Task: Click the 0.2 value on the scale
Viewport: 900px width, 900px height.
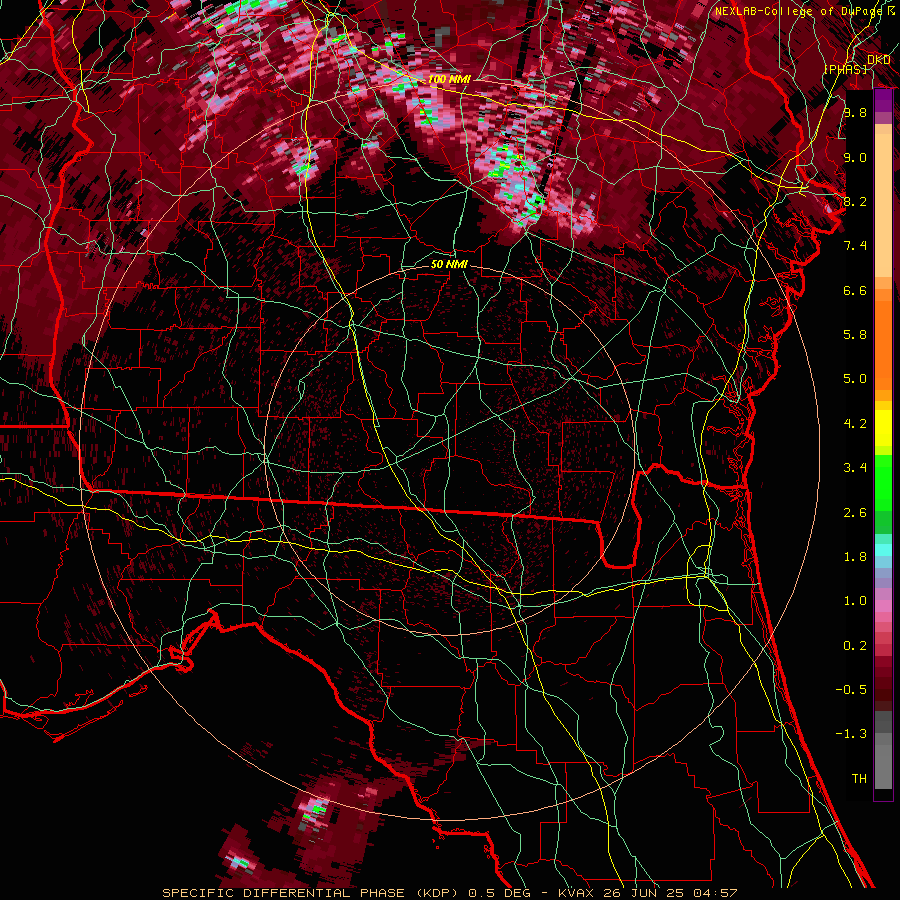Action: (855, 646)
